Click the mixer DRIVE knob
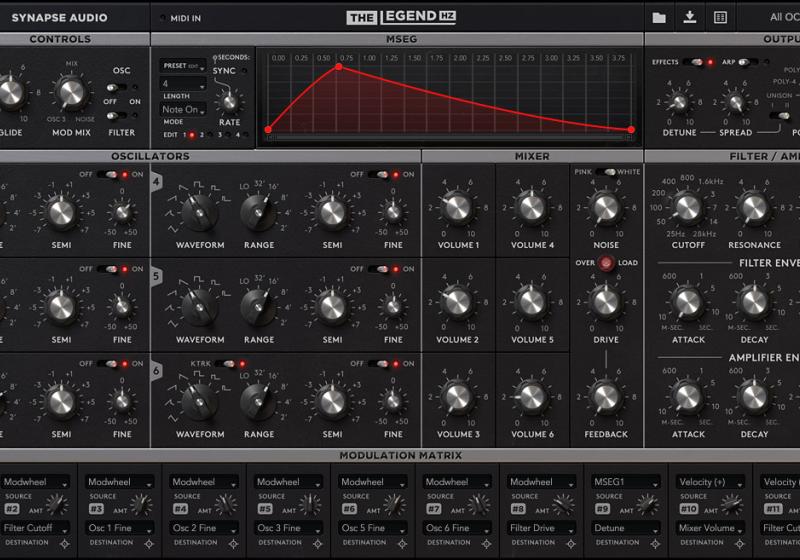 pos(606,302)
